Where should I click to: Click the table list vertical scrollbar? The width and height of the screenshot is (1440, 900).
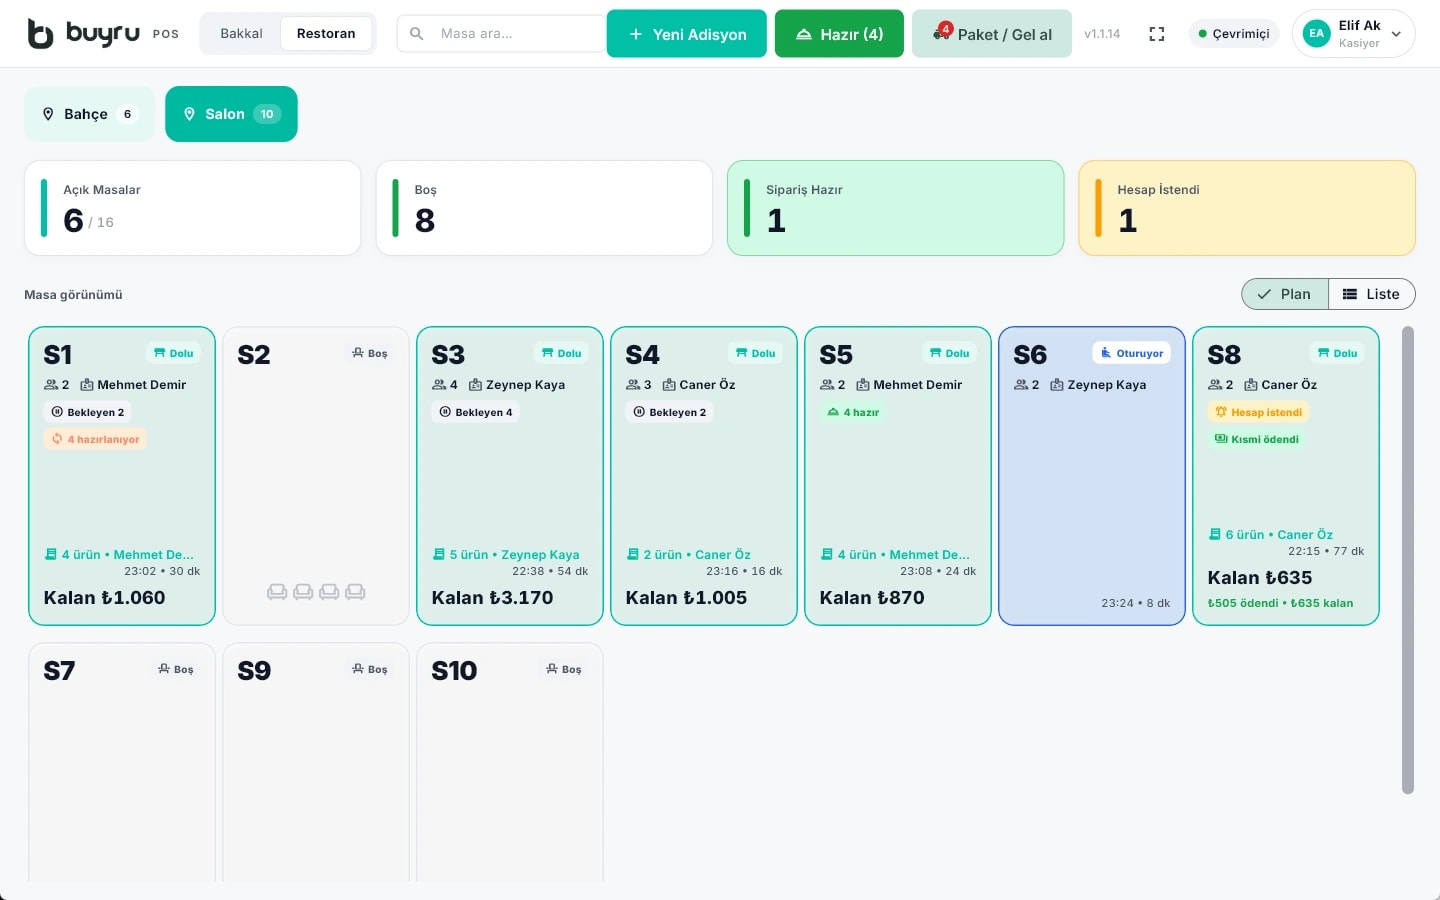coord(1408,560)
